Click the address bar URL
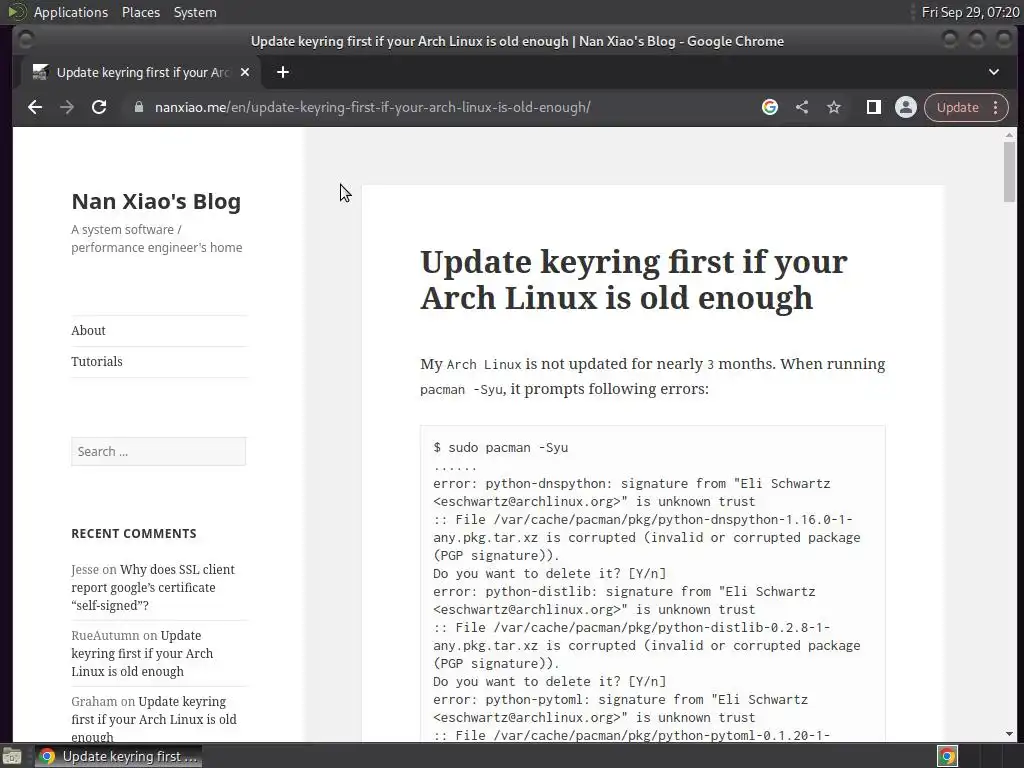1024x768 pixels. pos(372,107)
